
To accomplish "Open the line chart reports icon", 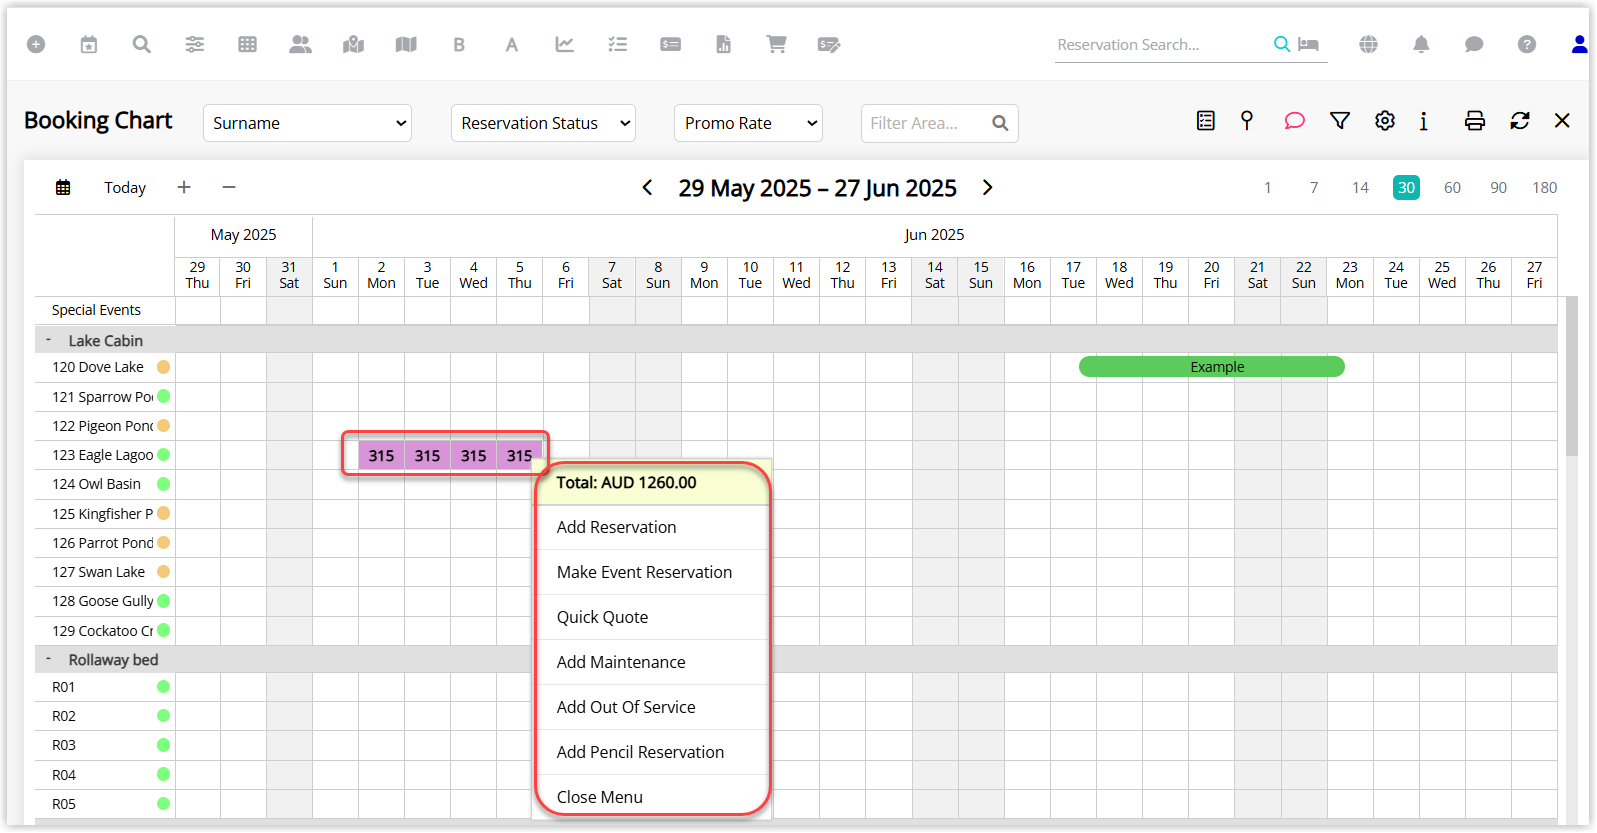I will point(565,44).
